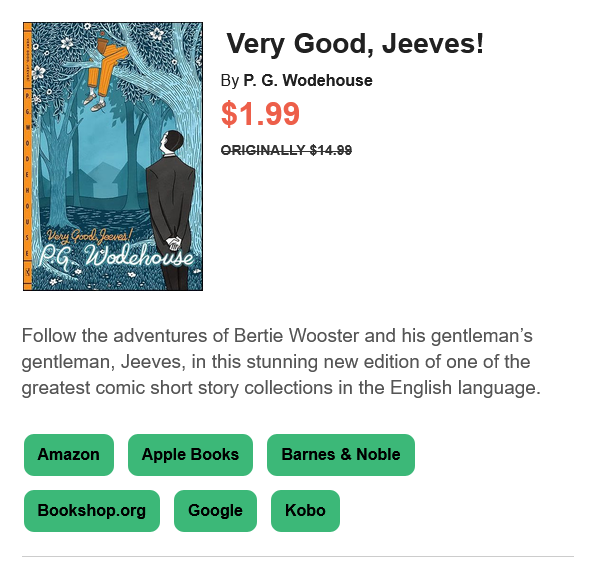Click the Very Good, Jeeves! heading

click(x=355, y=44)
